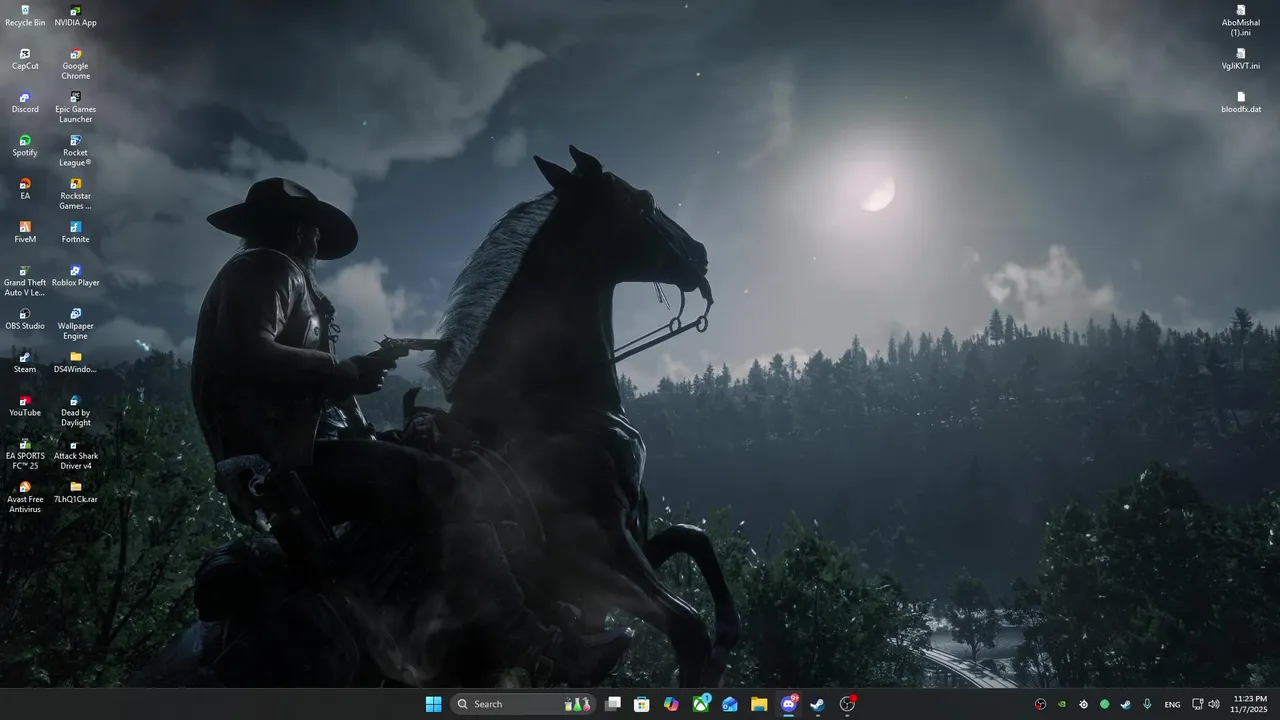Launch Dead by Daylight shortcut
The height and width of the screenshot is (720, 1280).
point(75,410)
